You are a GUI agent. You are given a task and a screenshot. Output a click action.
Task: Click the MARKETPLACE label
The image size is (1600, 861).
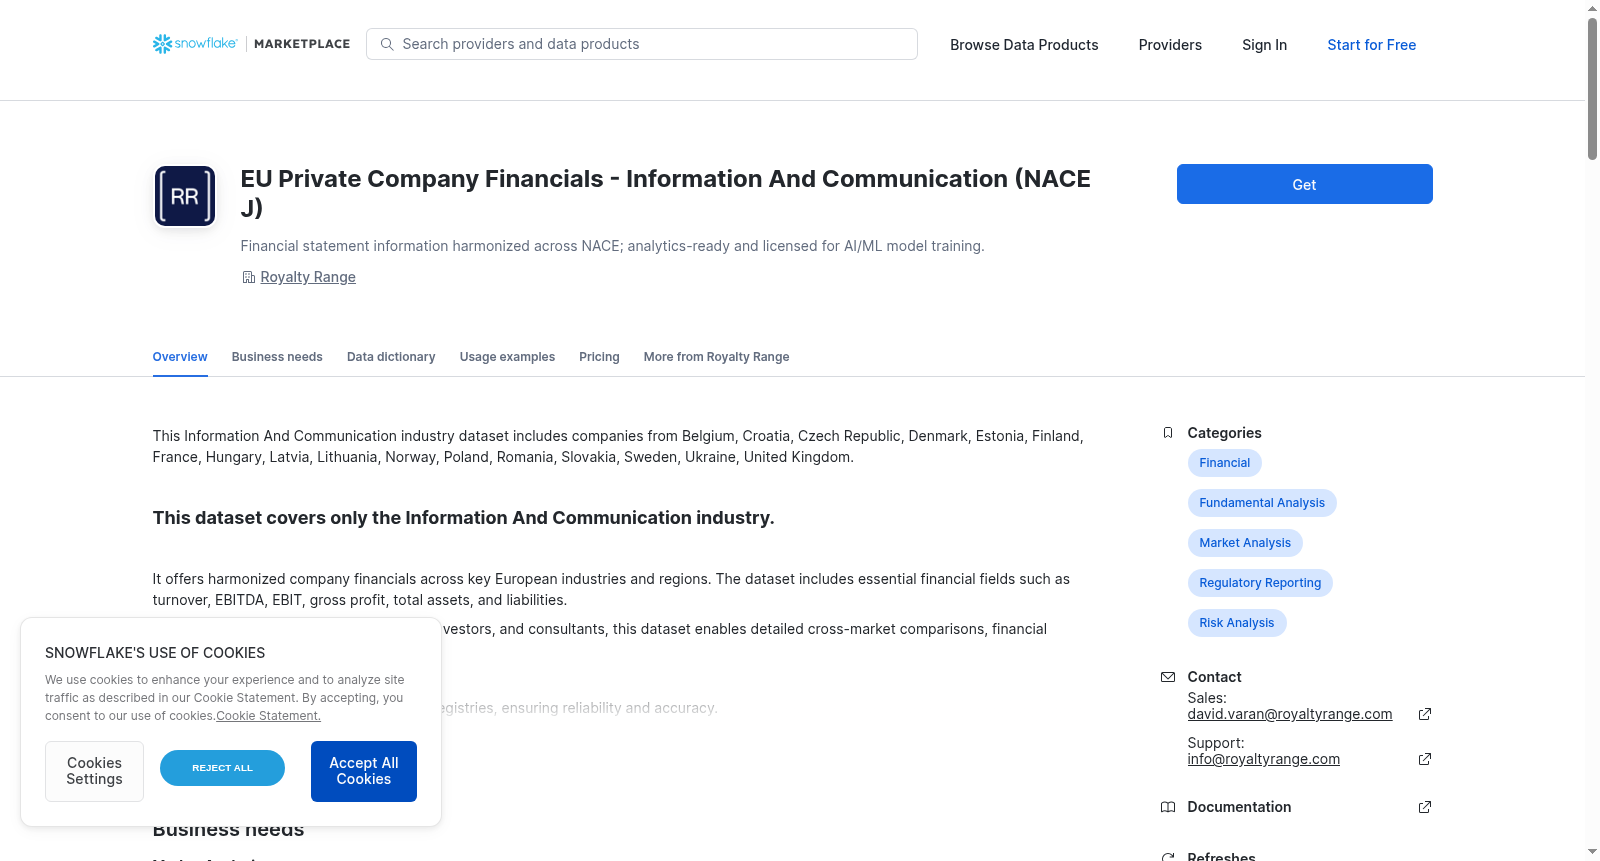[x=302, y=44]
